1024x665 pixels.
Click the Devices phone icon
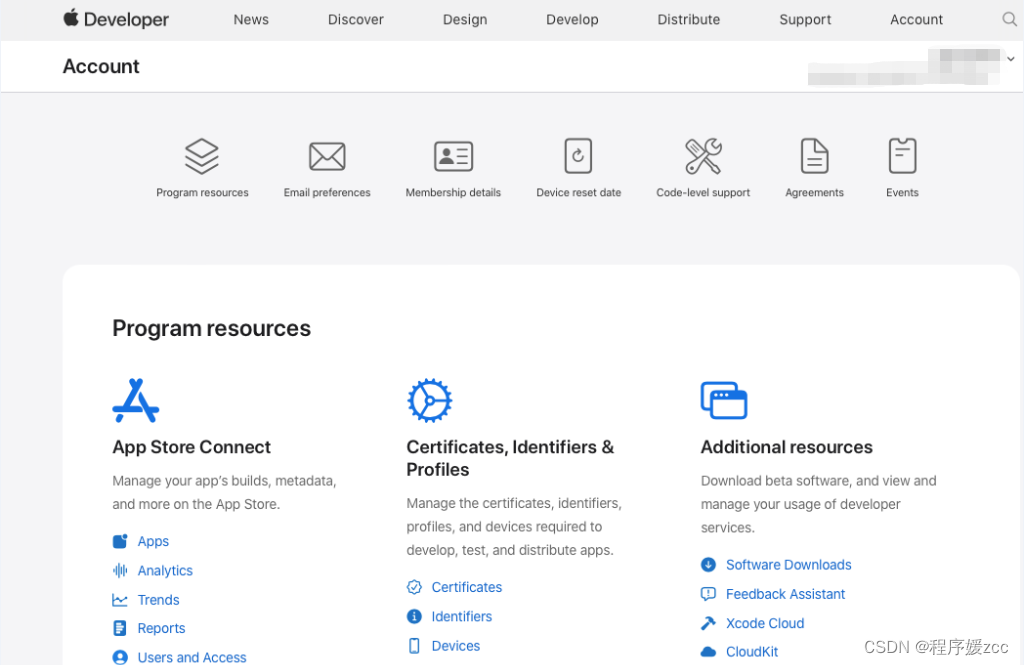pyautogui.click(x=414, y=645)
